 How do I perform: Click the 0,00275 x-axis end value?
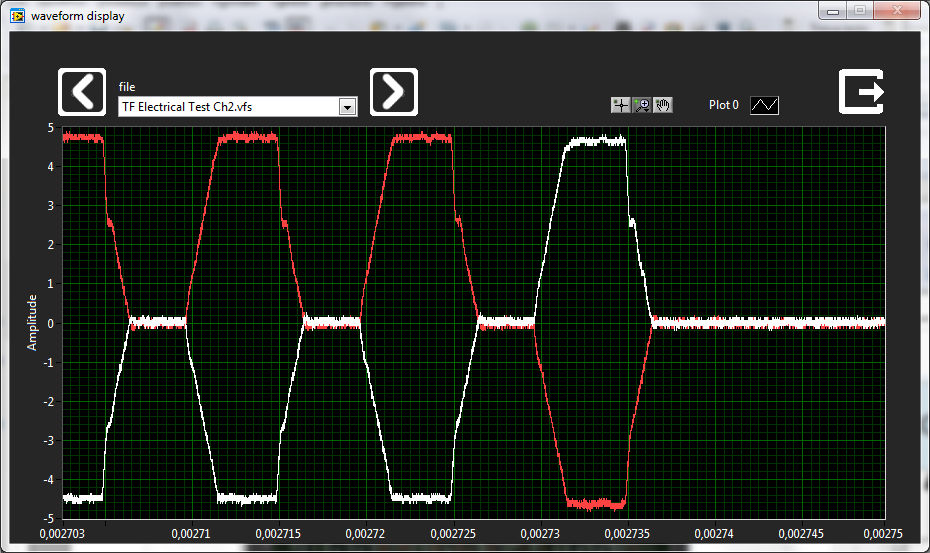tap(883, 534)
